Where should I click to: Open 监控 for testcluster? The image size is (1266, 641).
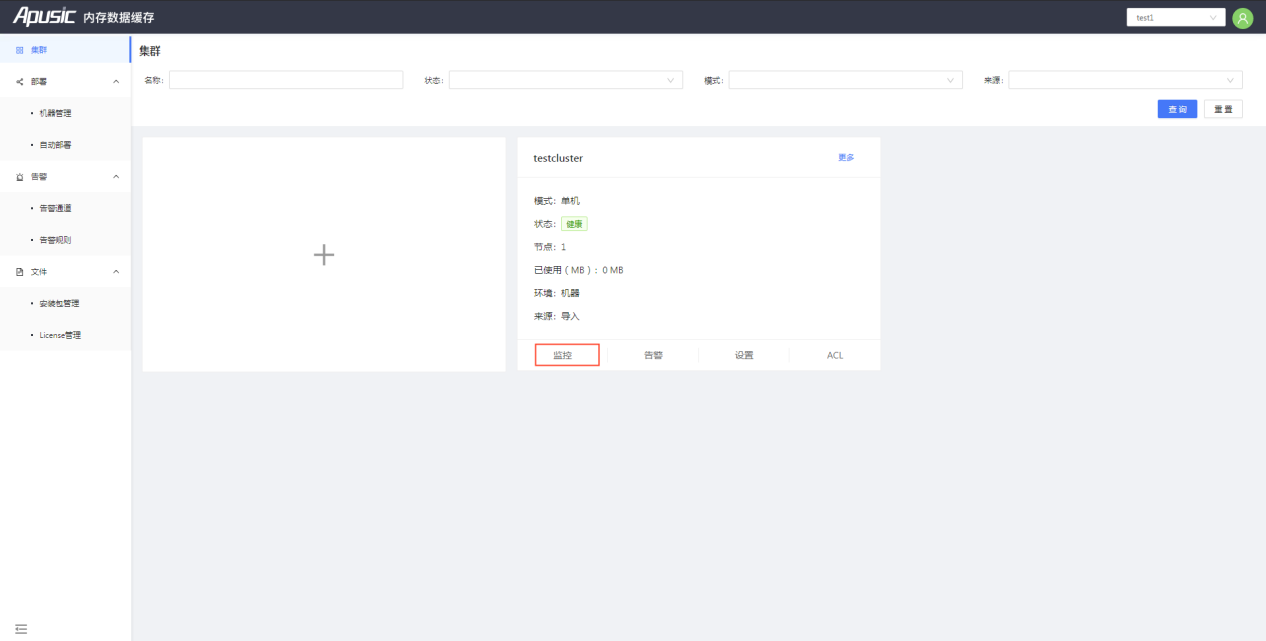pos(567,355)
